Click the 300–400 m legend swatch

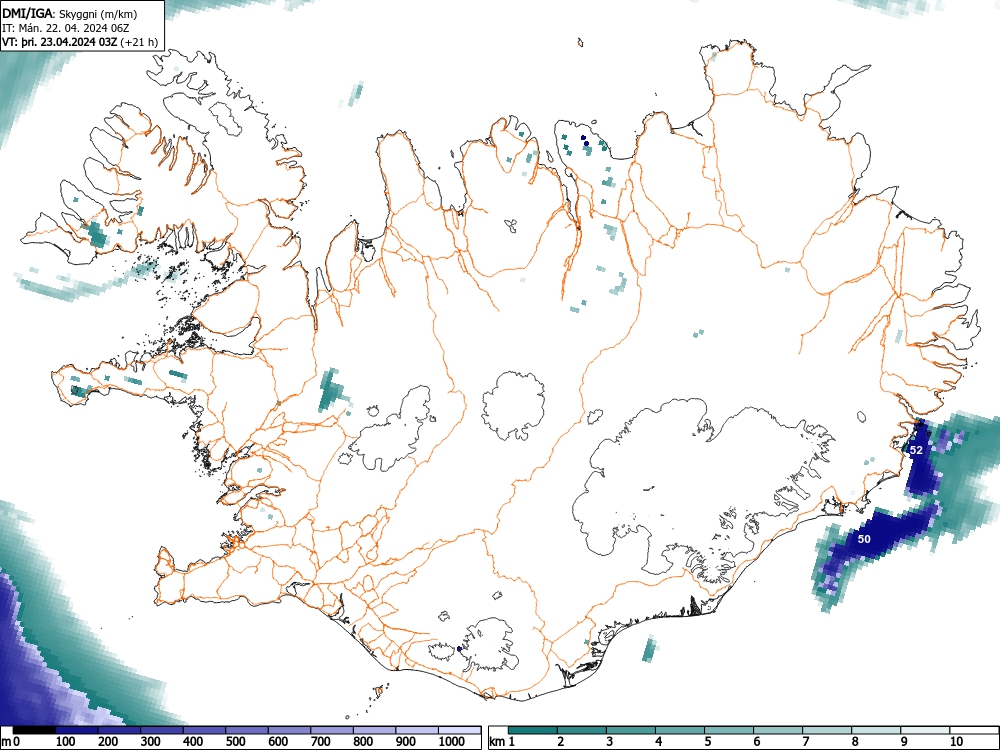162,730
